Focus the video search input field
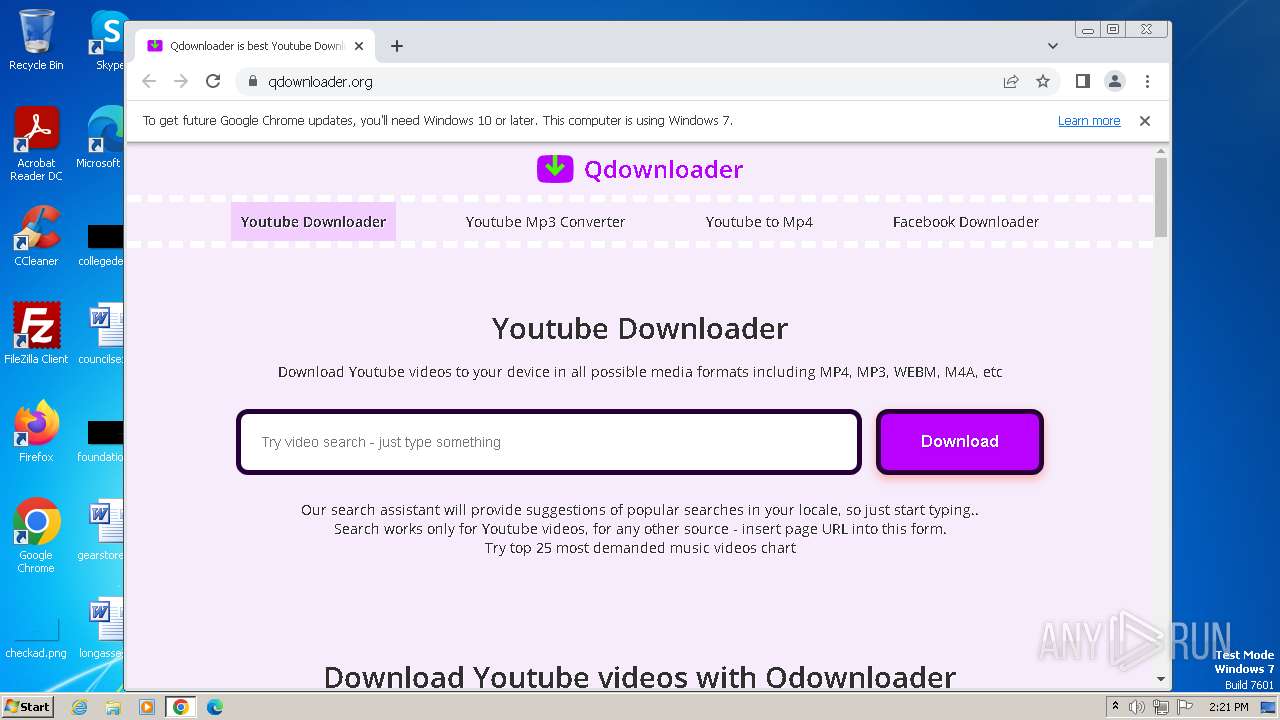1280x720 pixels. [549, 442]
